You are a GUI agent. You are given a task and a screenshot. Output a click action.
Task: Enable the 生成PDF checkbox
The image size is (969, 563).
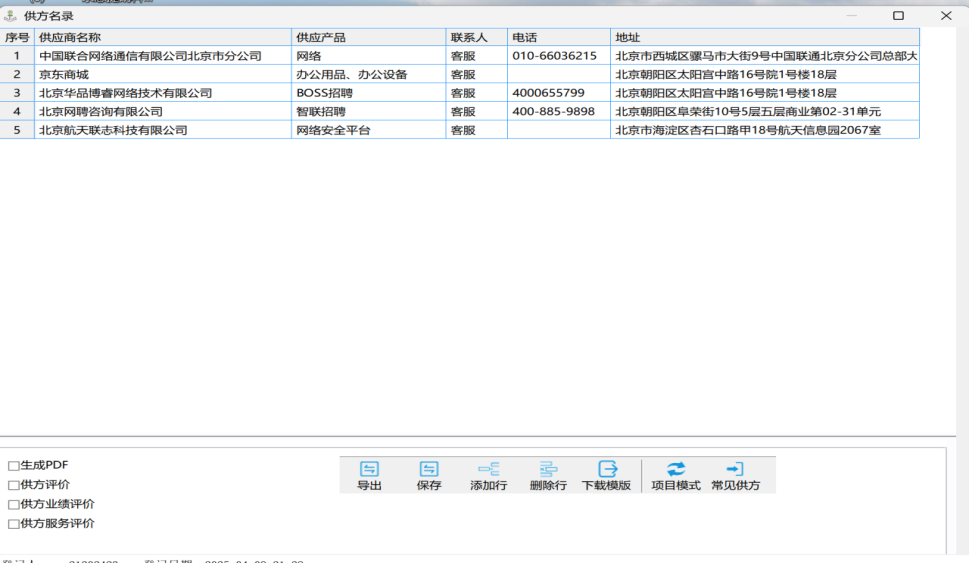click(14, 466)
